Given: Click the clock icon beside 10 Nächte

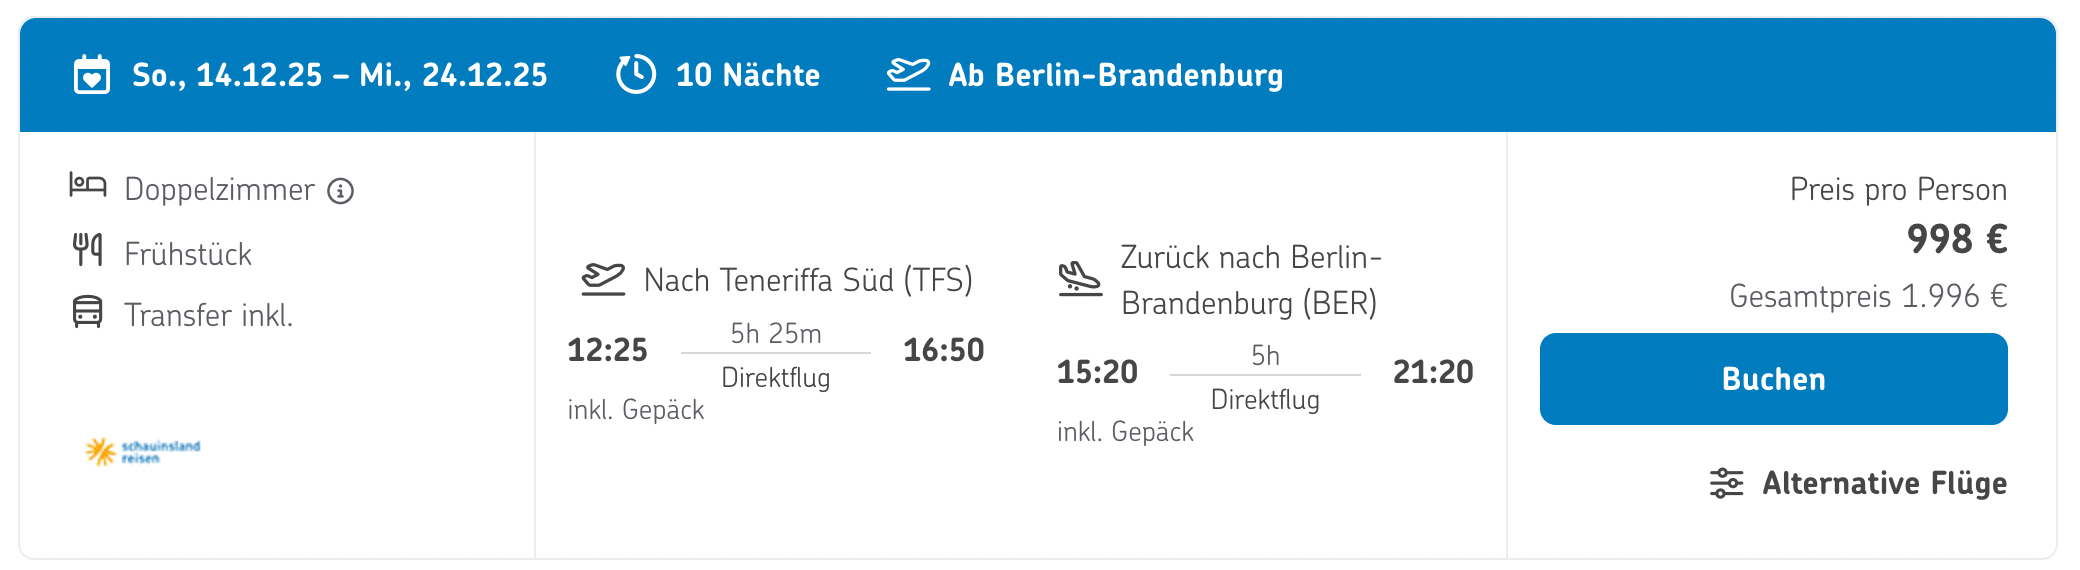Looking at the screenshot, I should click(636, 75).
